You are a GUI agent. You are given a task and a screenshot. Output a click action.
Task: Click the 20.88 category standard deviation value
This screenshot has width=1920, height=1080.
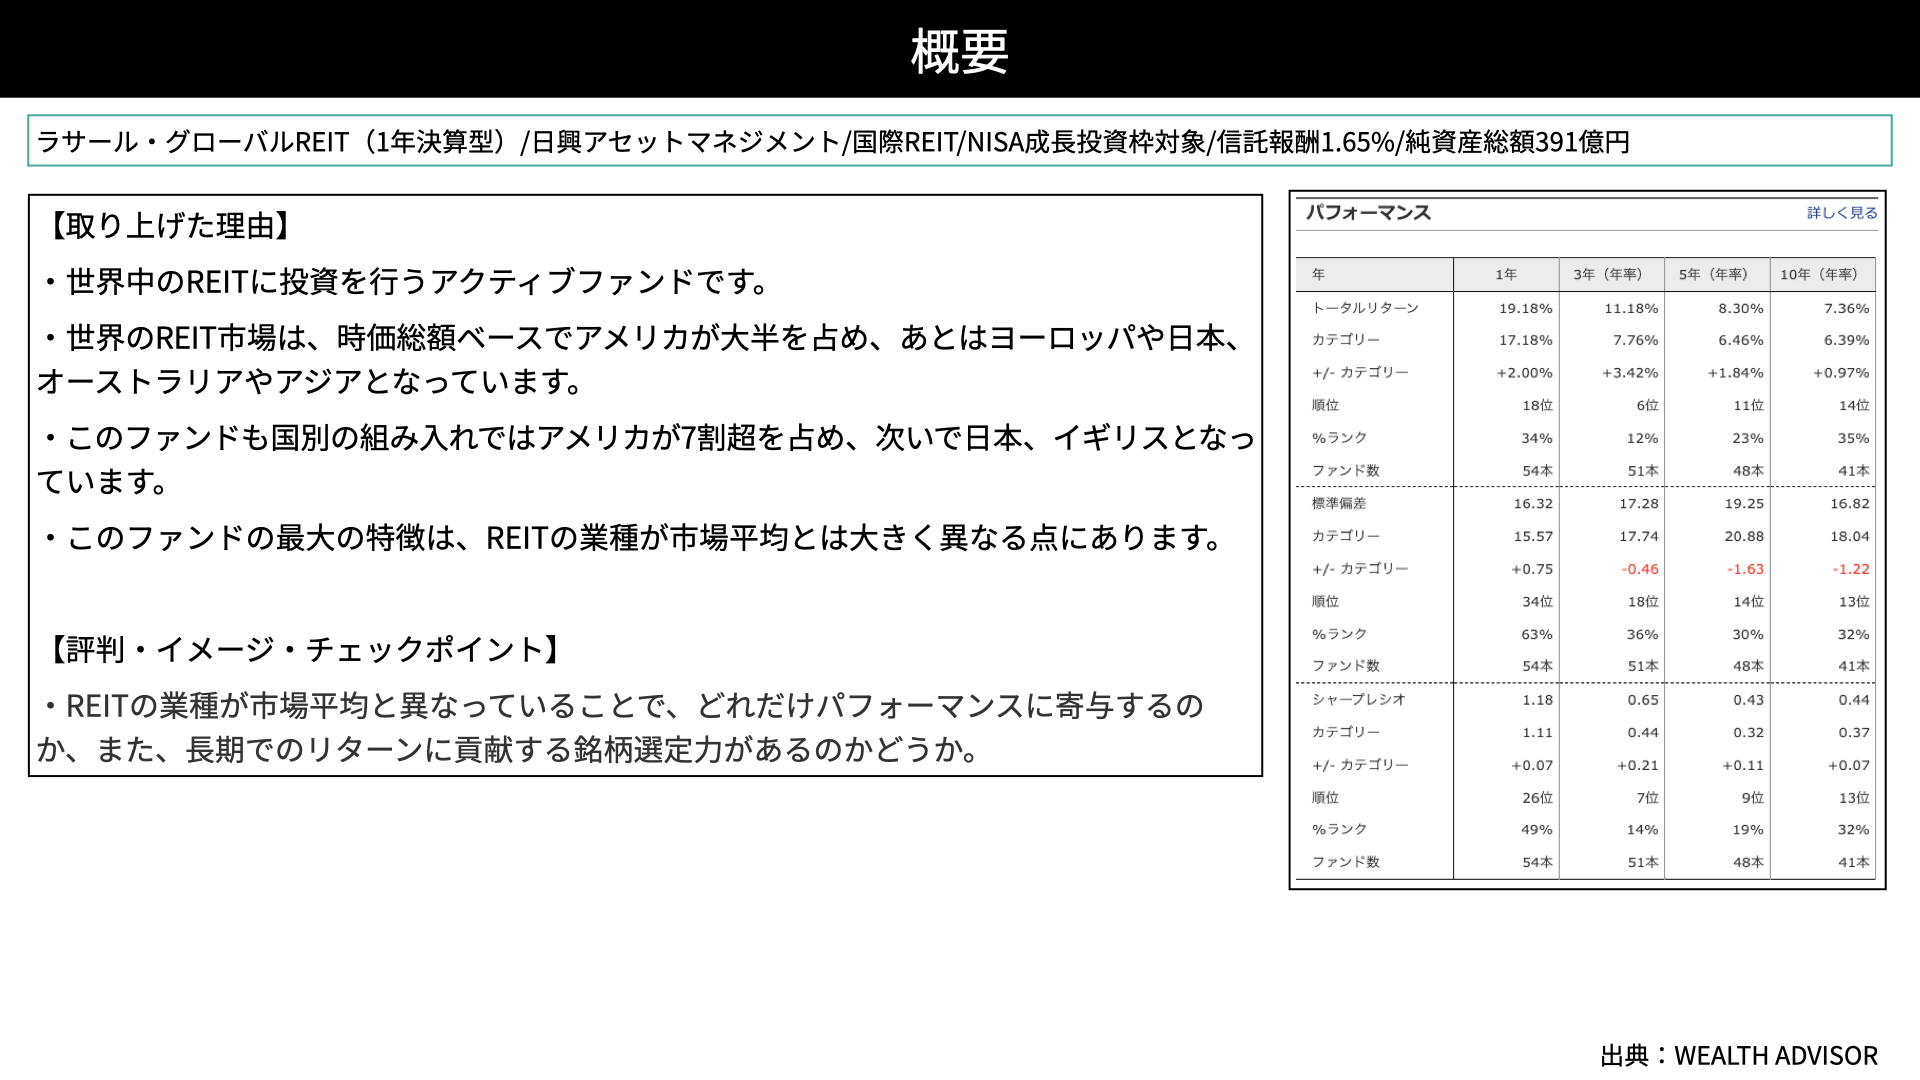(1744, 536)
